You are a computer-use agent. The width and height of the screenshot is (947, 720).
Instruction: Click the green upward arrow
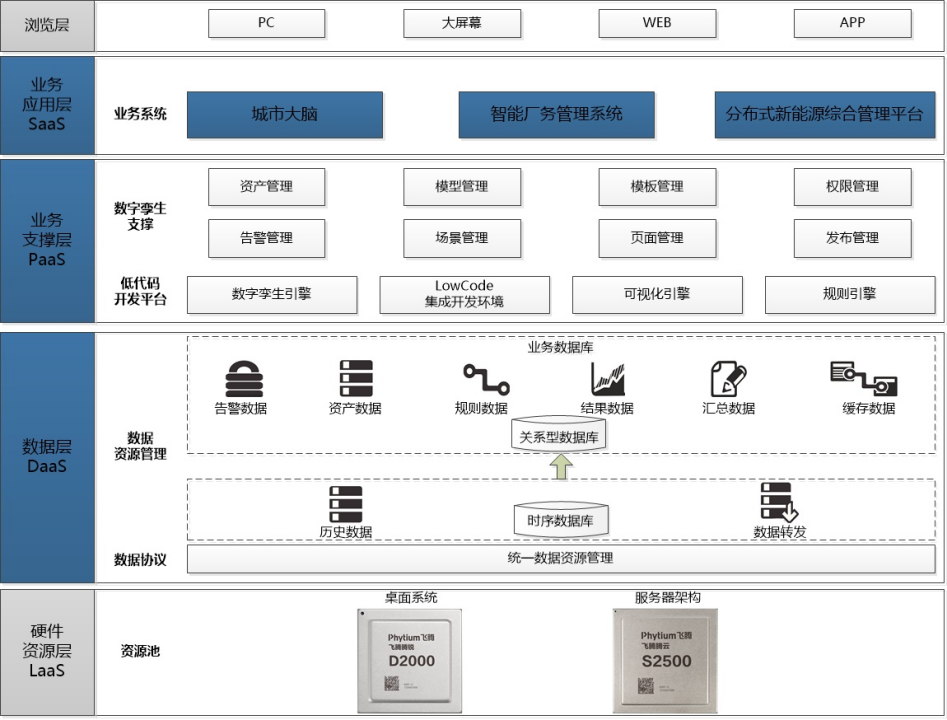pos(560,465)
